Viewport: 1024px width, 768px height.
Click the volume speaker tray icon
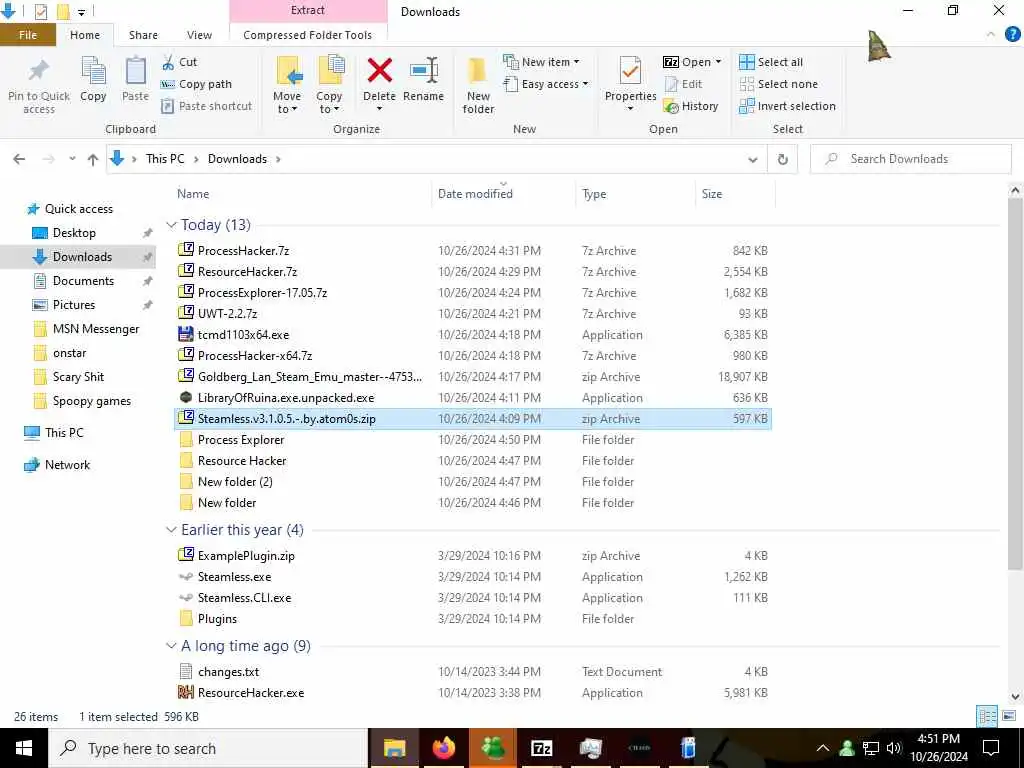(895, 748)
